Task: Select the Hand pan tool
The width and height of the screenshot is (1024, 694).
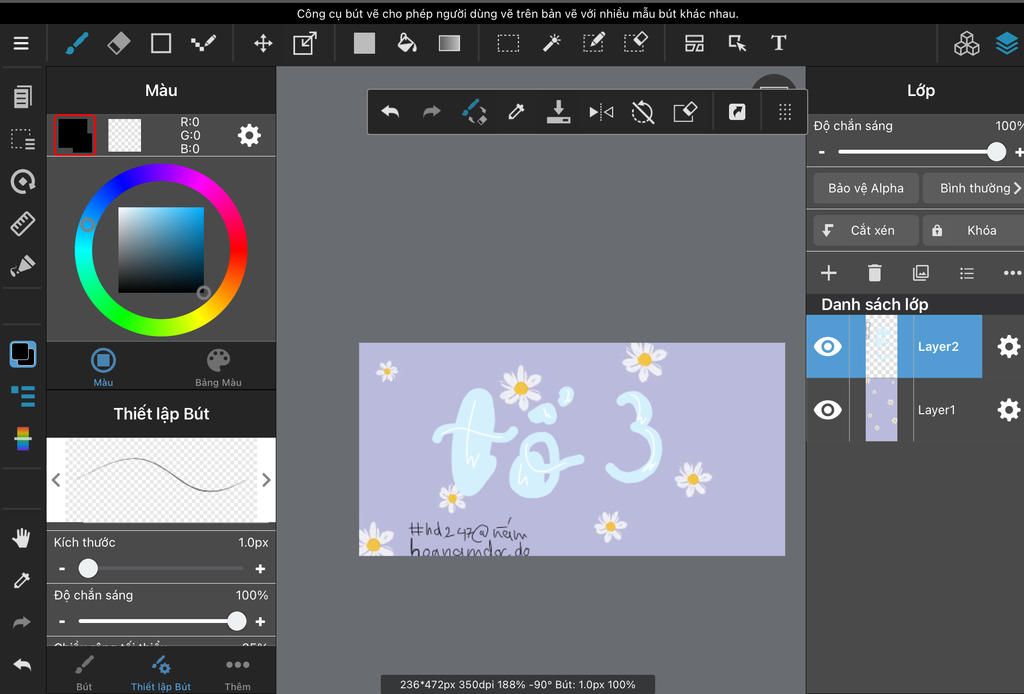Action: tap(22, 539)
